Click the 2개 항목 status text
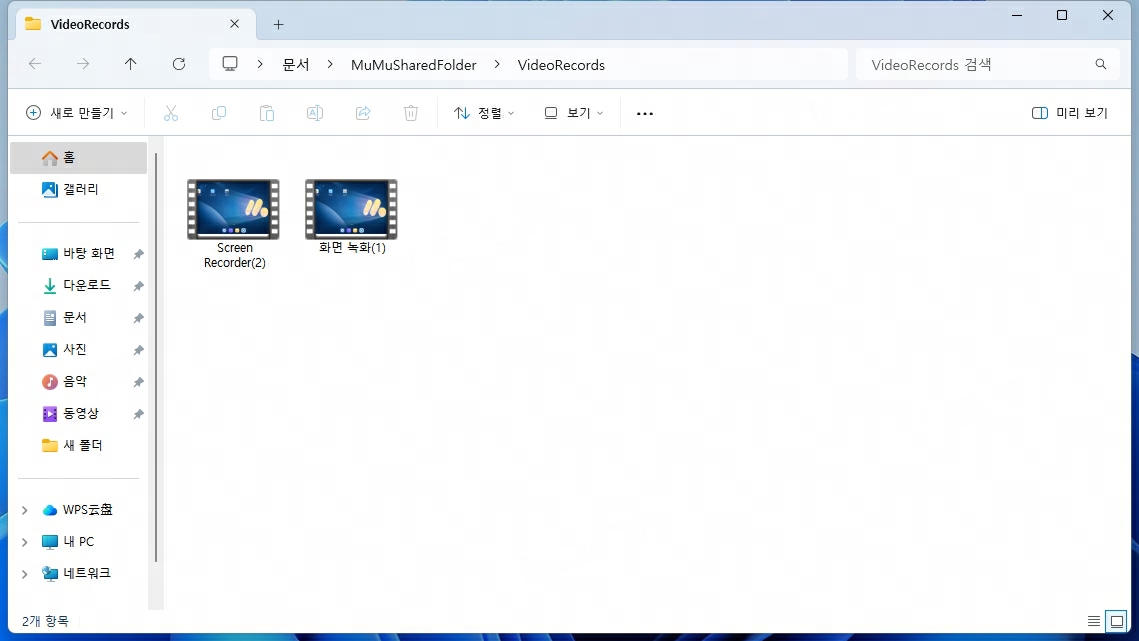The image size is (1139, 641). tap(45, 621)
